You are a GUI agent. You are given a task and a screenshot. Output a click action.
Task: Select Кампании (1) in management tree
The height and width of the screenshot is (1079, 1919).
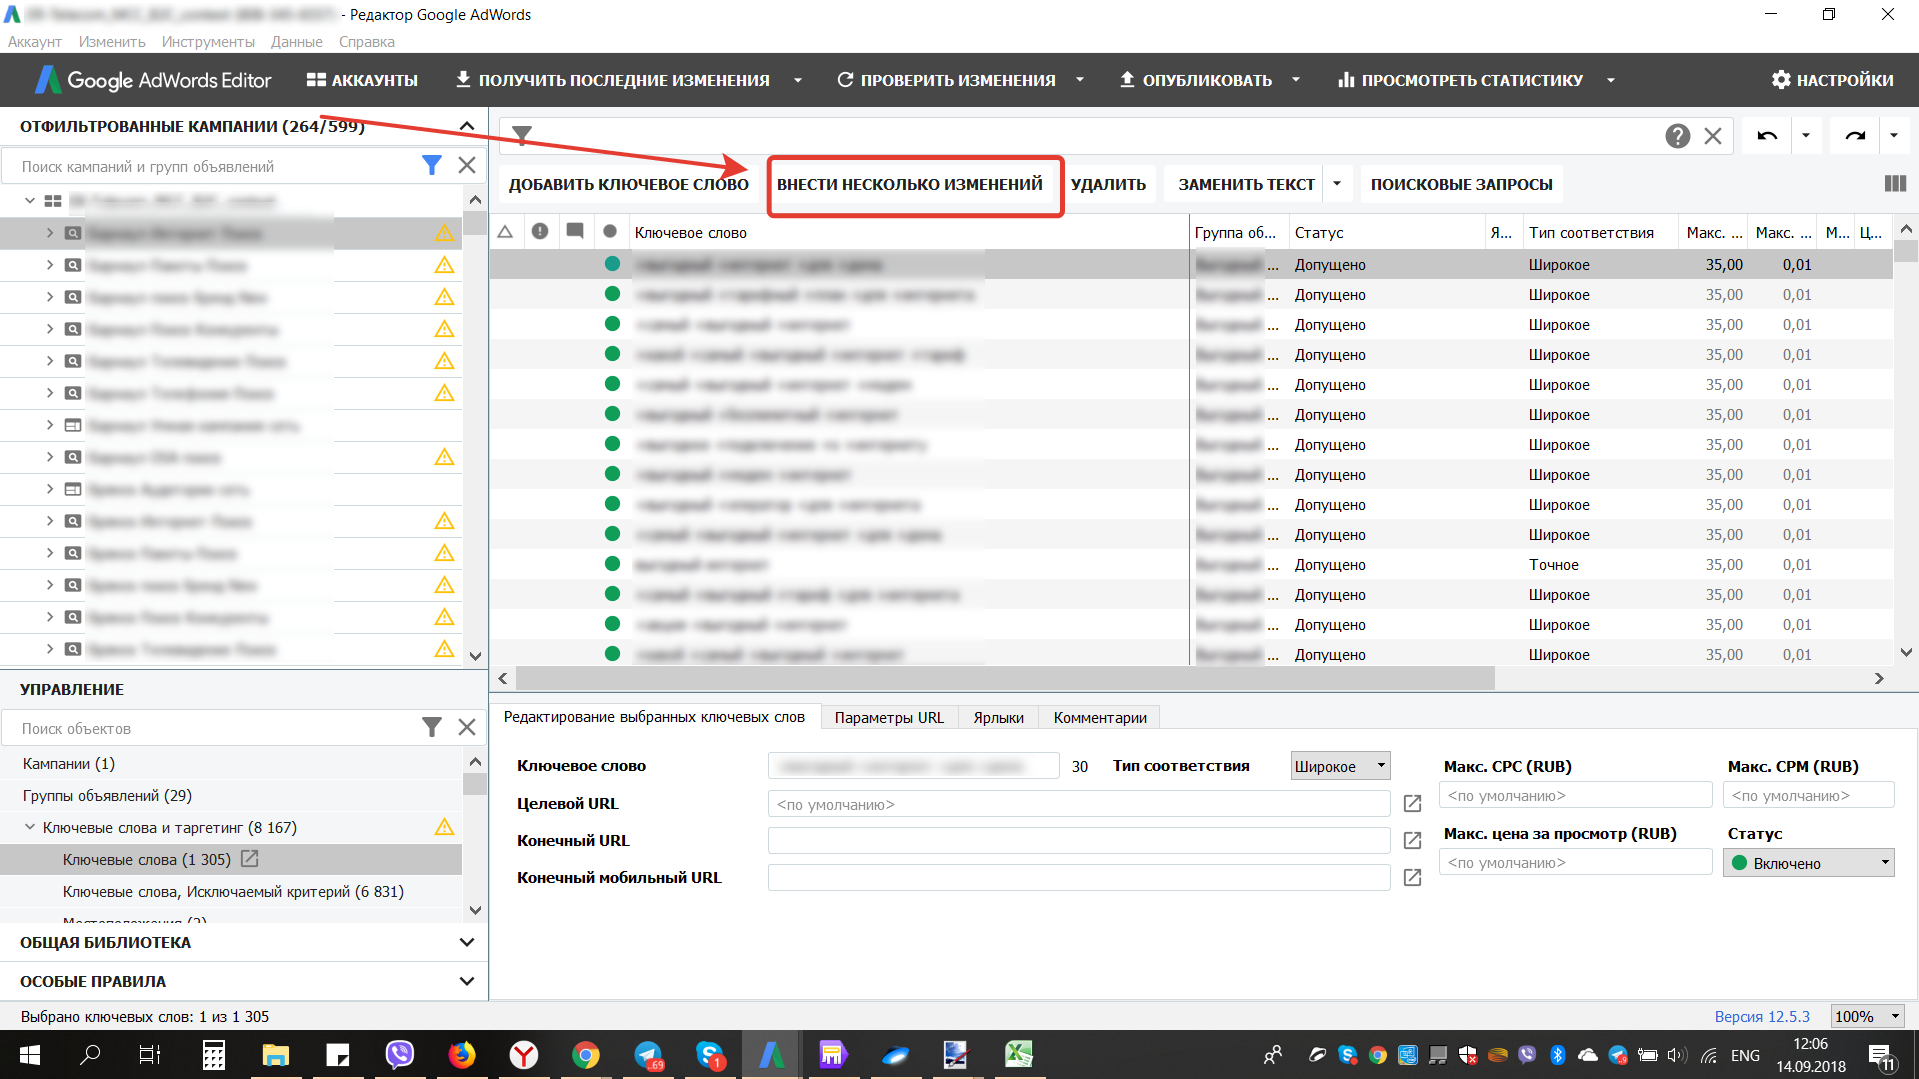69,763
